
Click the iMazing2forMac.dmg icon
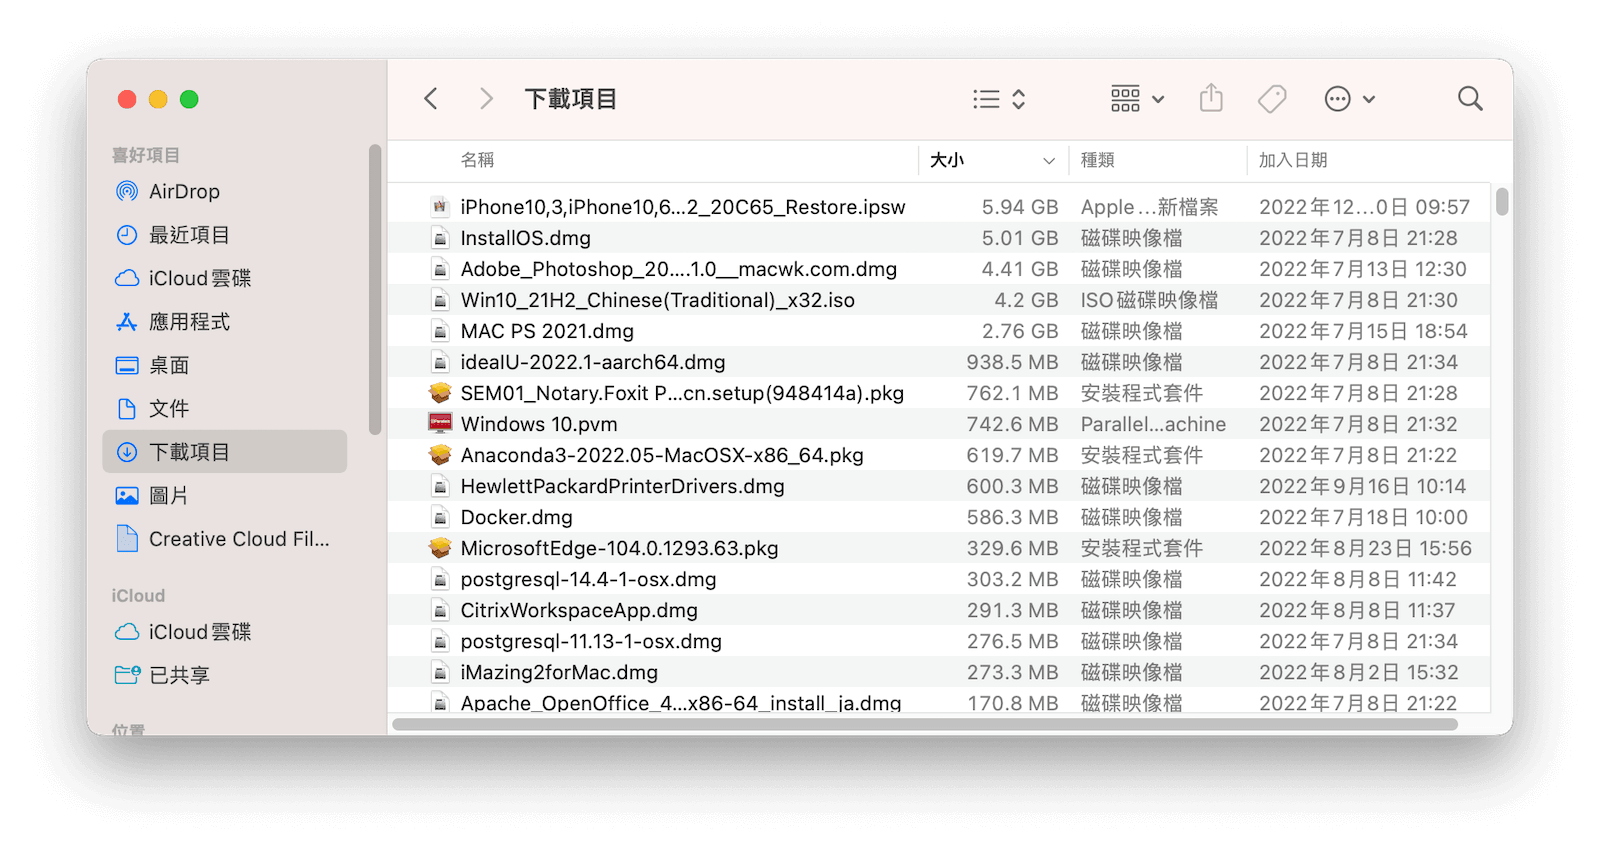pos(440,672)
